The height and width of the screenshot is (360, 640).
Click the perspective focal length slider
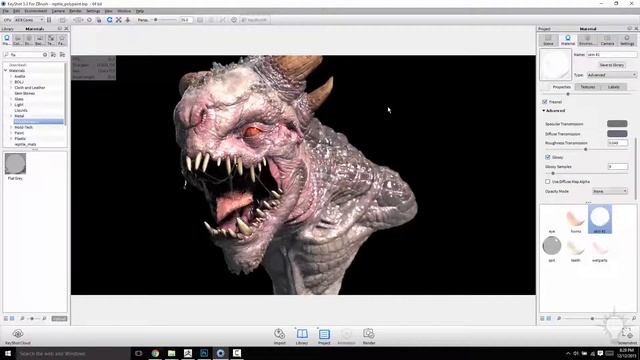164,20
